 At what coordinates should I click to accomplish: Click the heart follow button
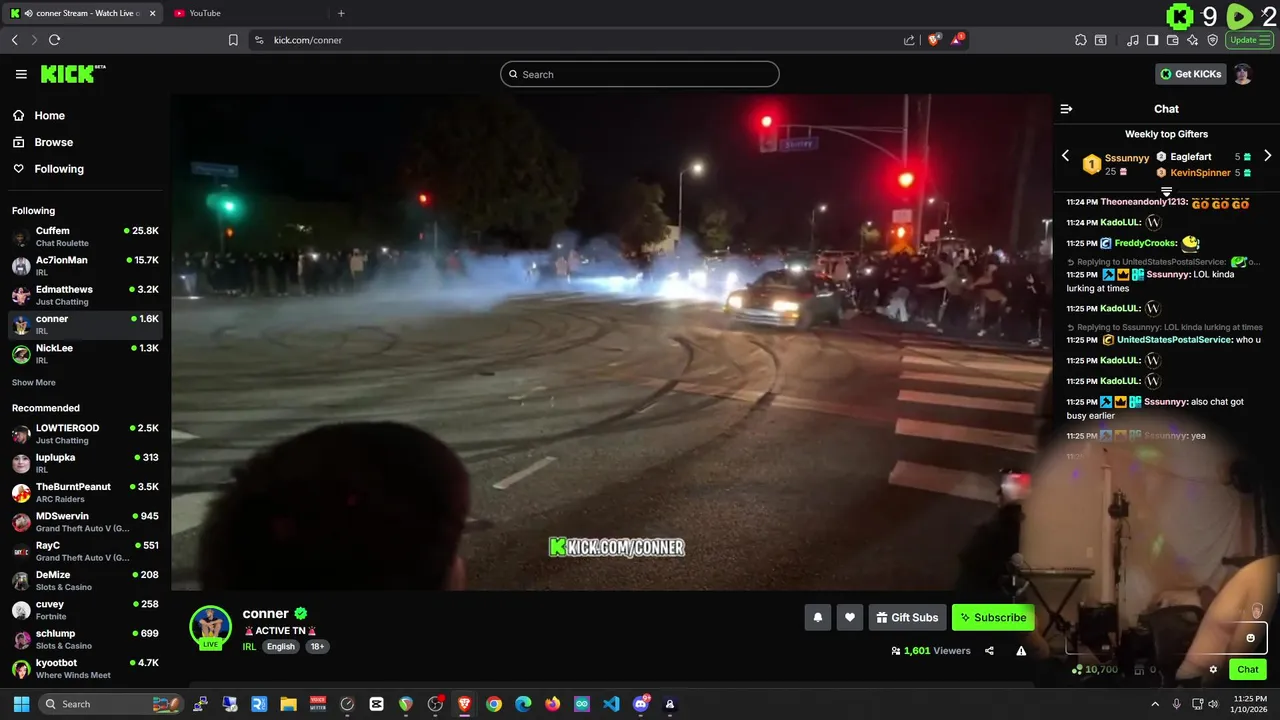[849, 617]
